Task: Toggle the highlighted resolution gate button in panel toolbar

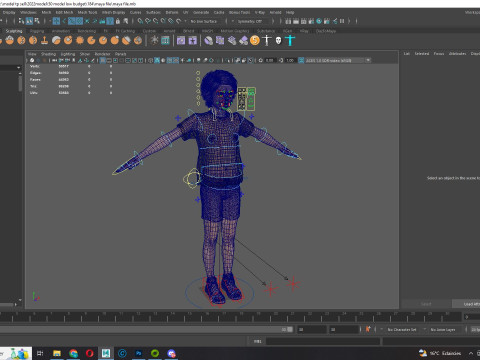Action: pyautogui.click(x=103, y=60)
